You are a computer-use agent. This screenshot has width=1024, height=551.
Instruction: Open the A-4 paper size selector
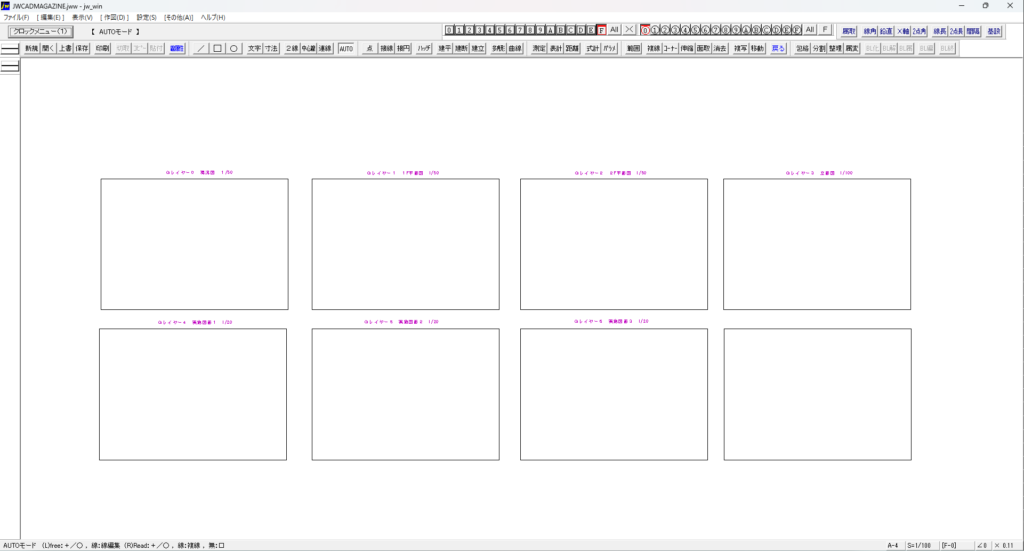[892, 545]
